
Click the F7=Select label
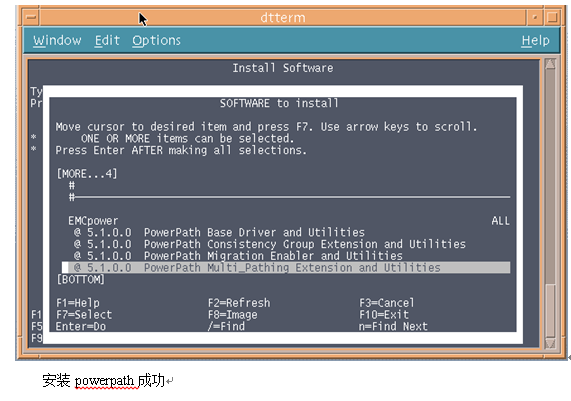pos(84,314)
